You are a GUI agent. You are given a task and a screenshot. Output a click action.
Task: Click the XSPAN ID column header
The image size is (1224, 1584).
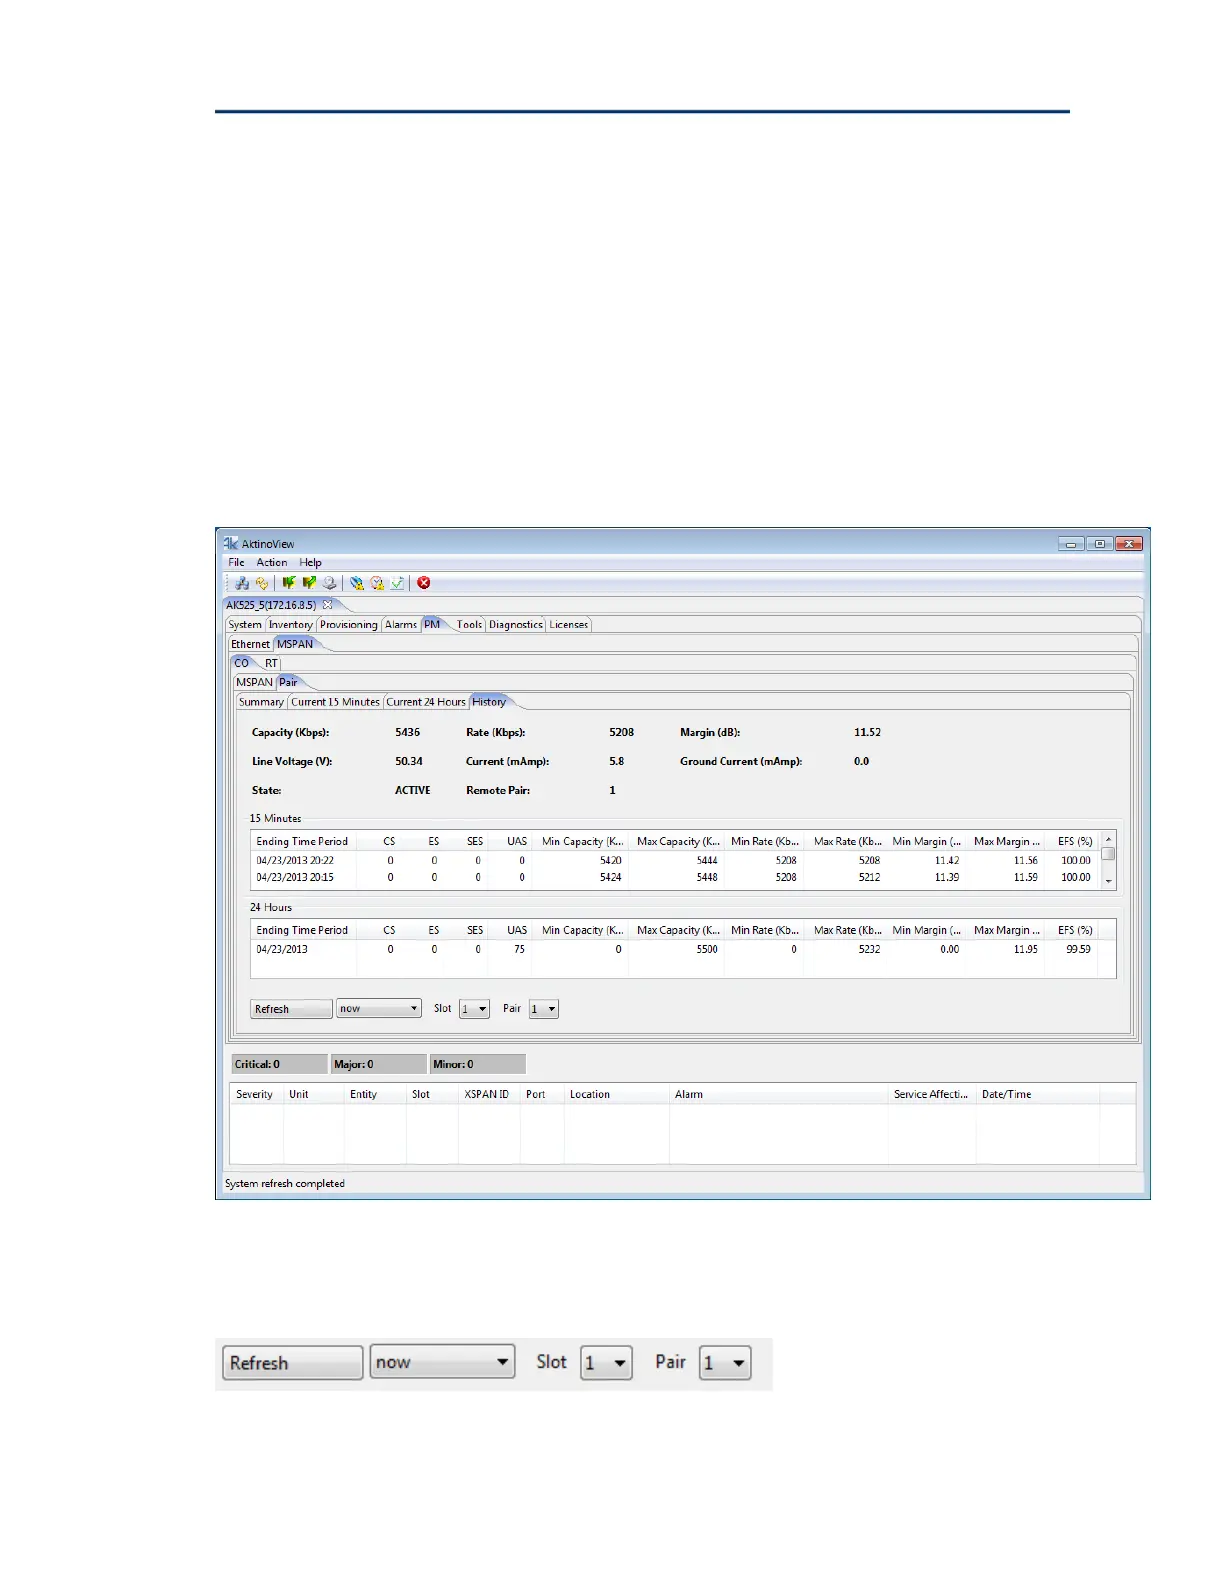(x=488, y=1094)
